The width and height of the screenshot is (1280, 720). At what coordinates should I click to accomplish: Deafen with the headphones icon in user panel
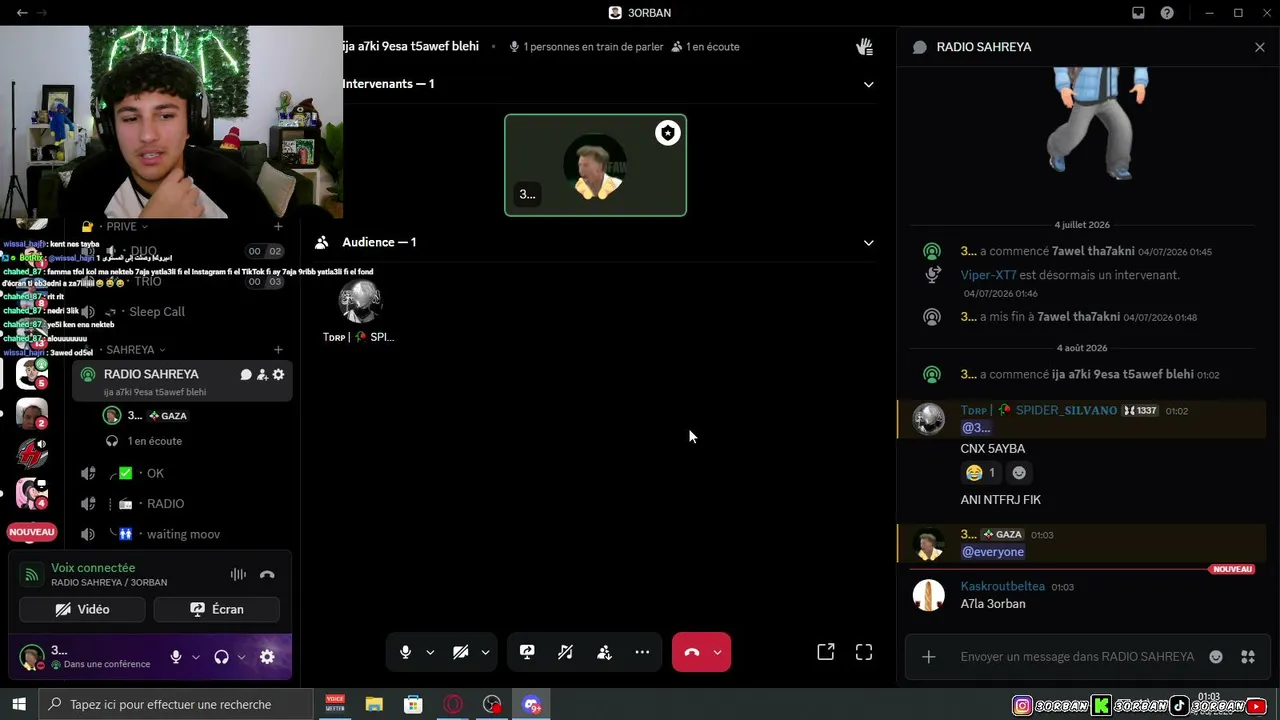[x=221, y=657]
